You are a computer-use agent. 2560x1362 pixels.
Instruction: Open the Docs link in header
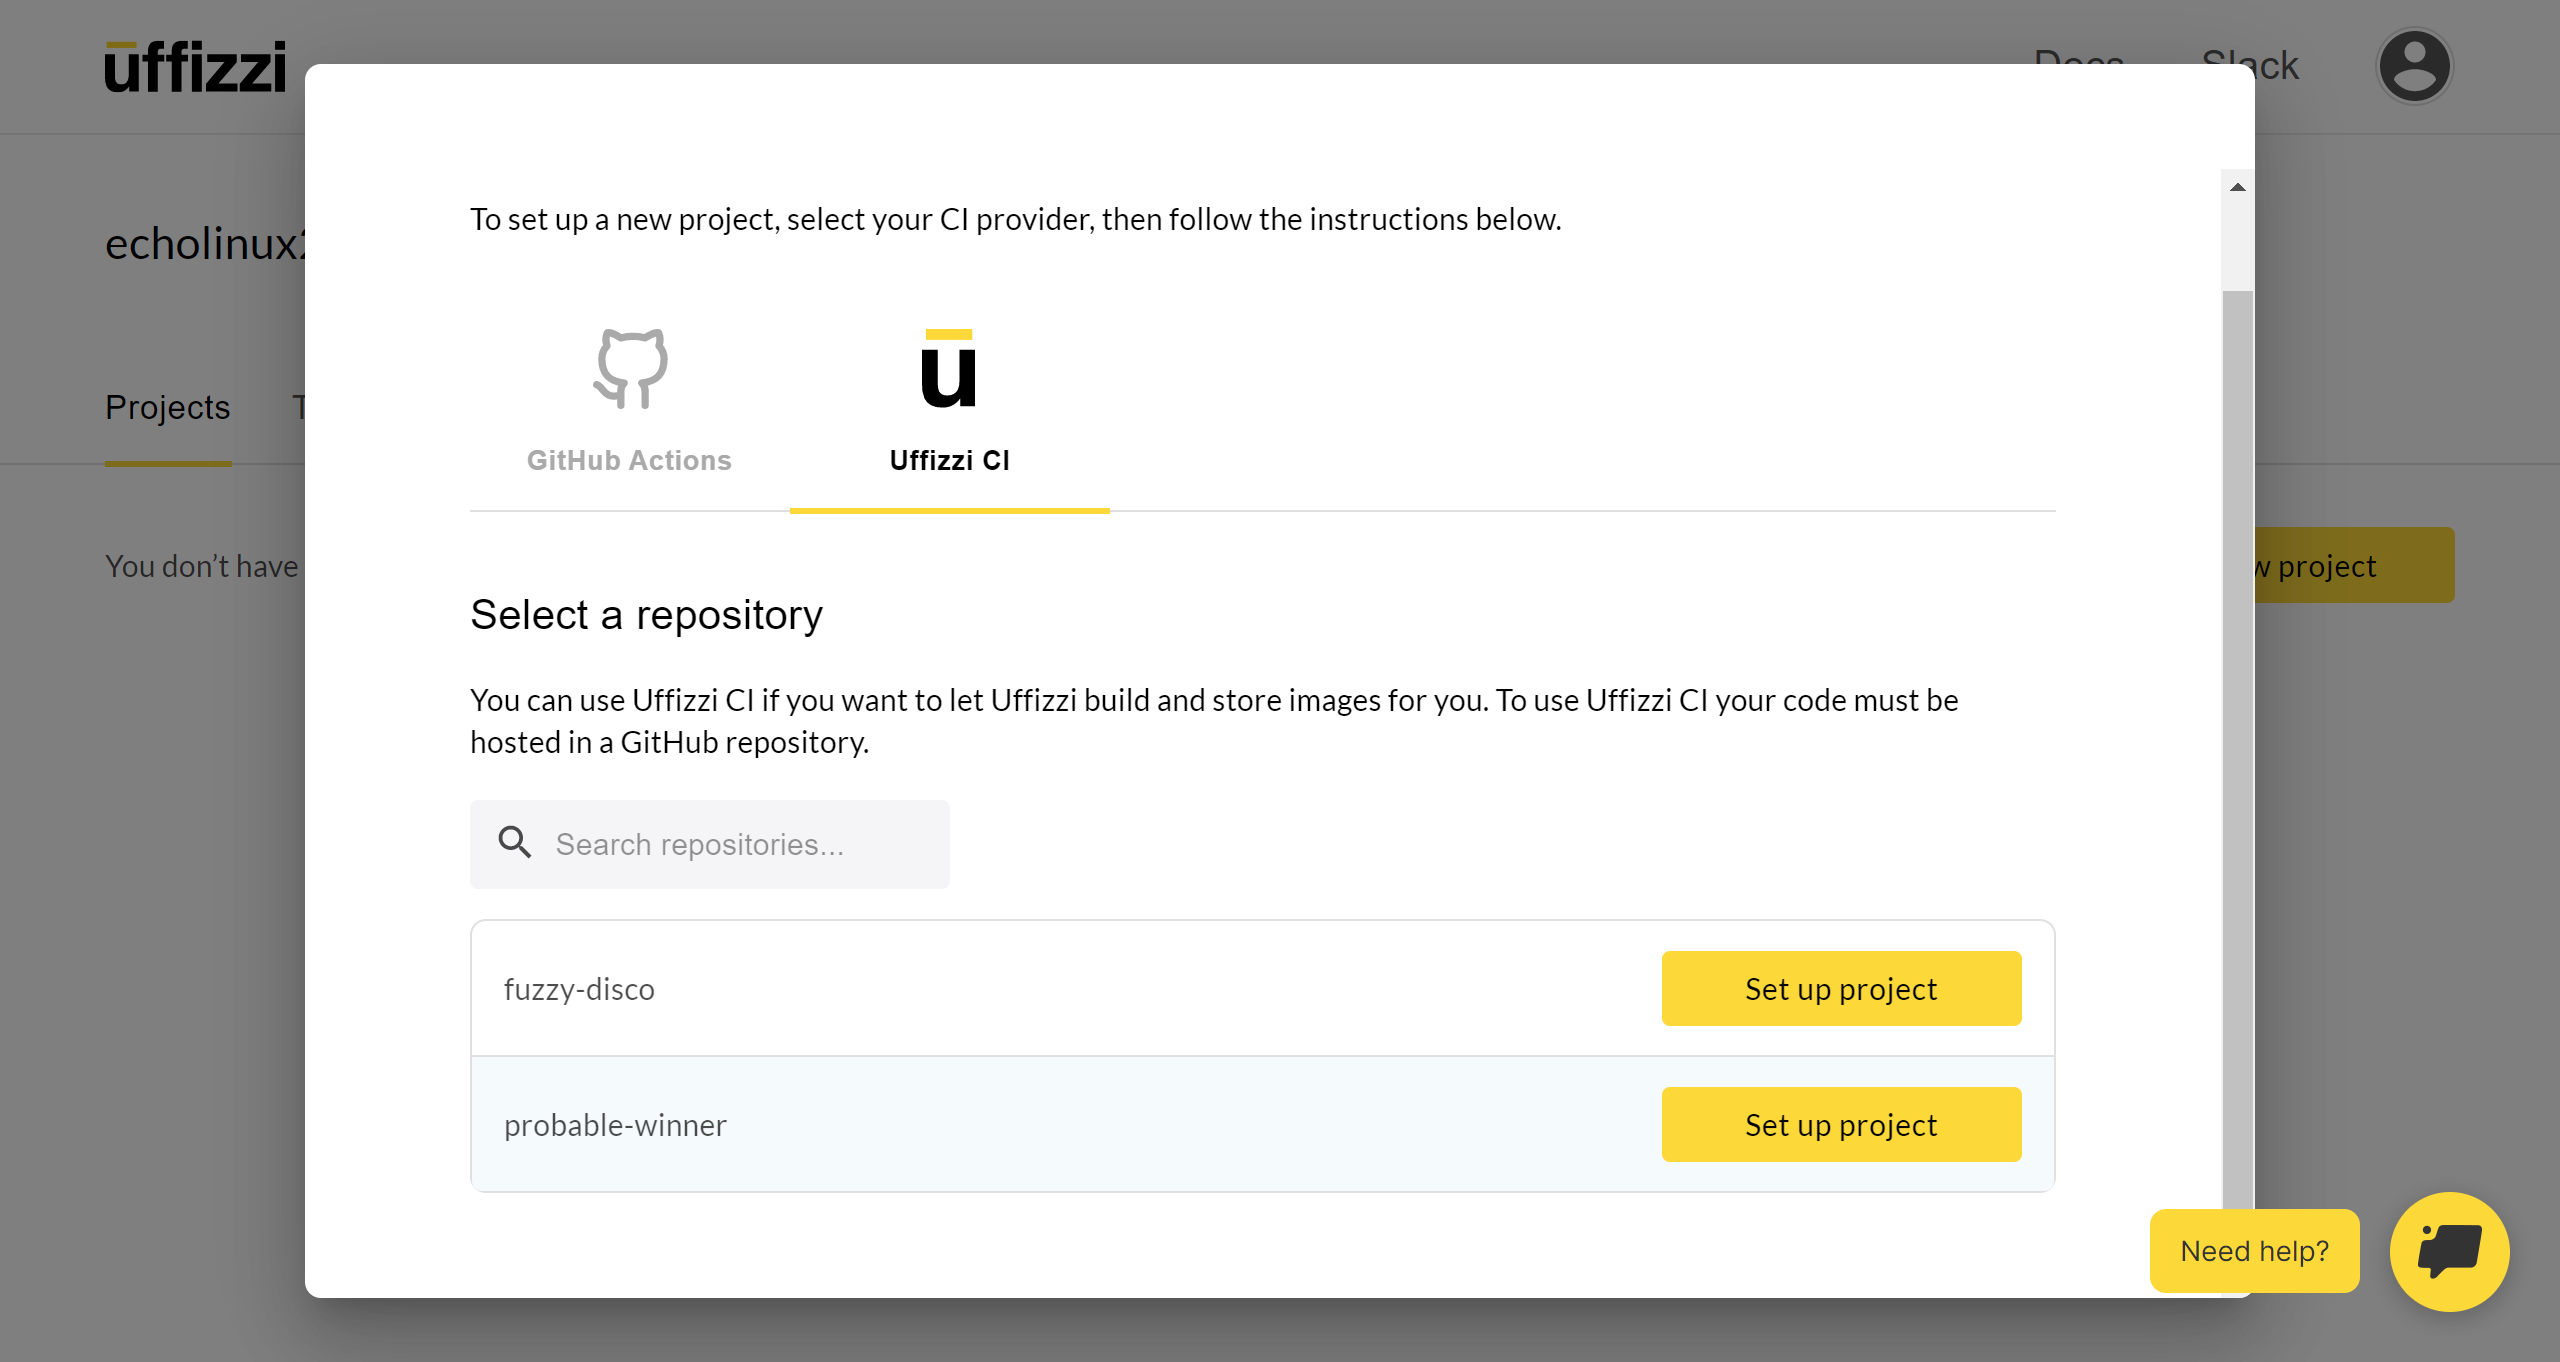click(2079, 55)
